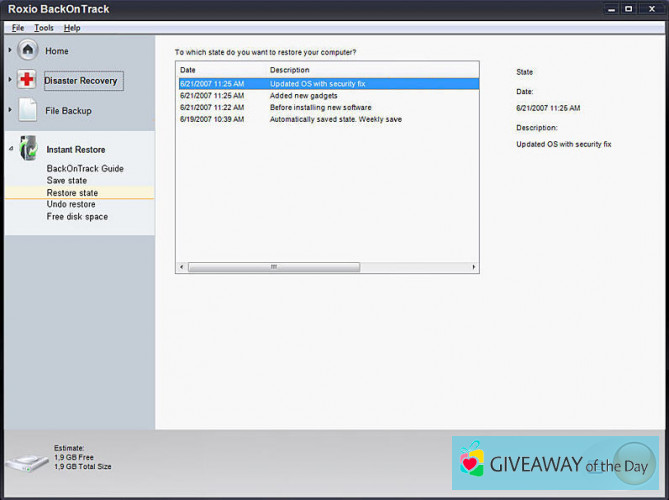This screenshot has width=669, height=500.
Task: Collapse the Instant Restore section arrow
Action: tap(10, 149)
